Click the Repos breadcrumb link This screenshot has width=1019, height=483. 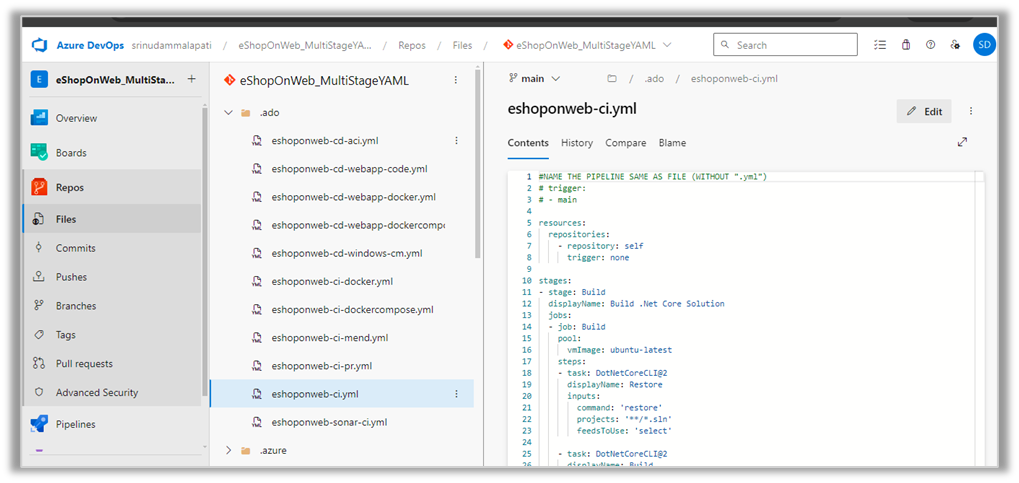(412, 46)
